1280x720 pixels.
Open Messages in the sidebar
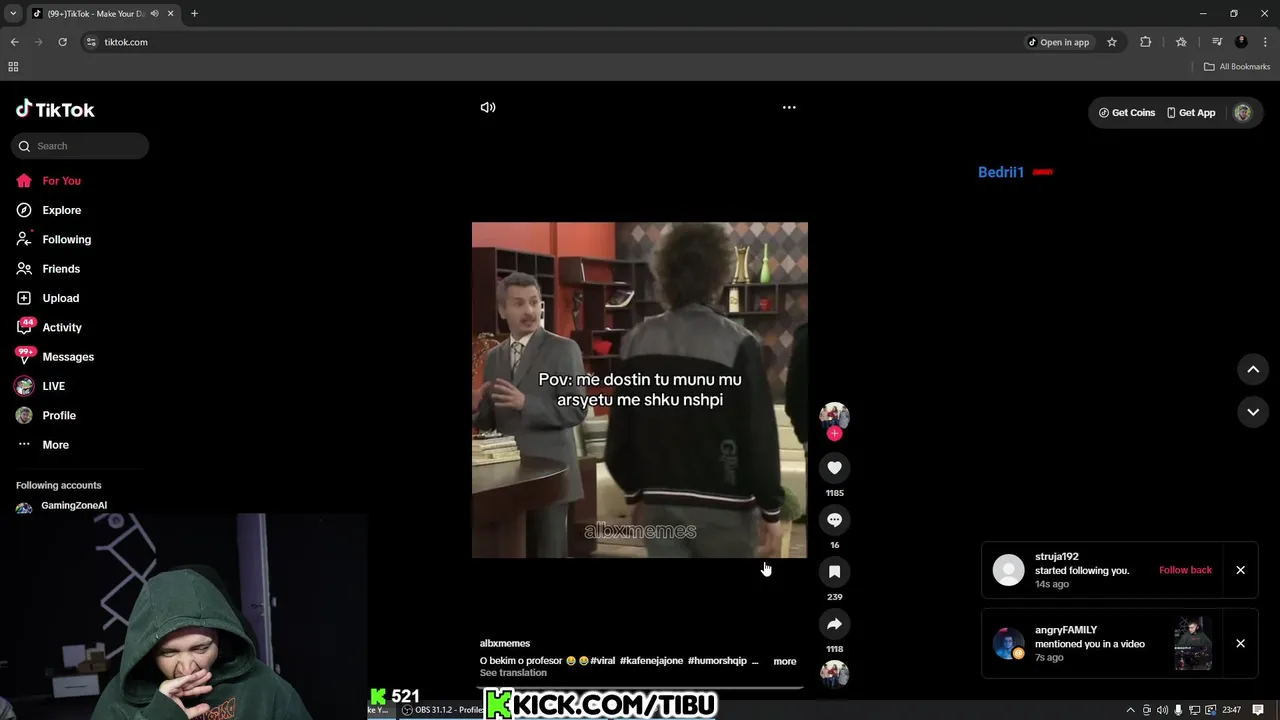click(68, 357)
